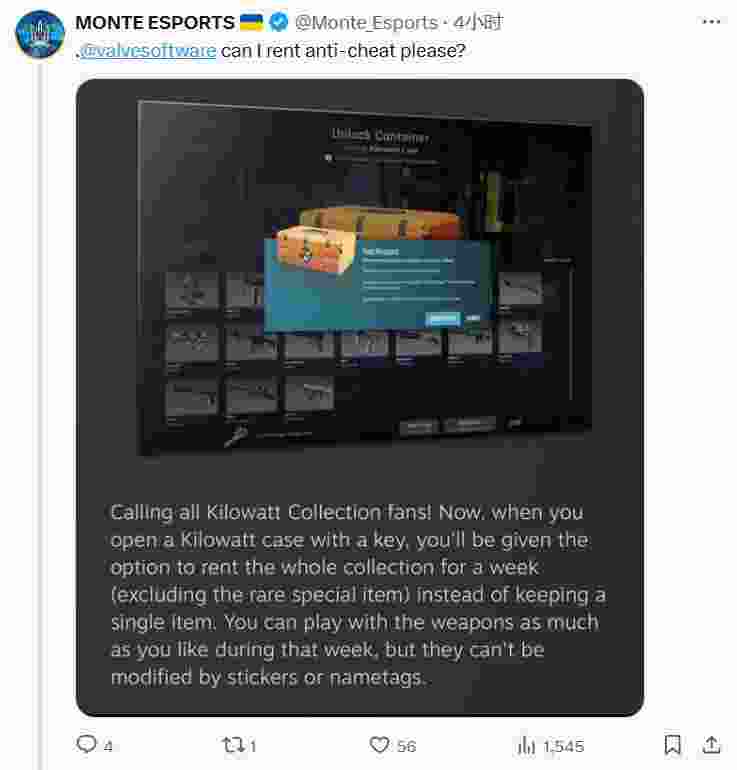The image size is (737, 770).
Task: Open the MONTE ESPORTS display name
Action: tap(155, 23)
